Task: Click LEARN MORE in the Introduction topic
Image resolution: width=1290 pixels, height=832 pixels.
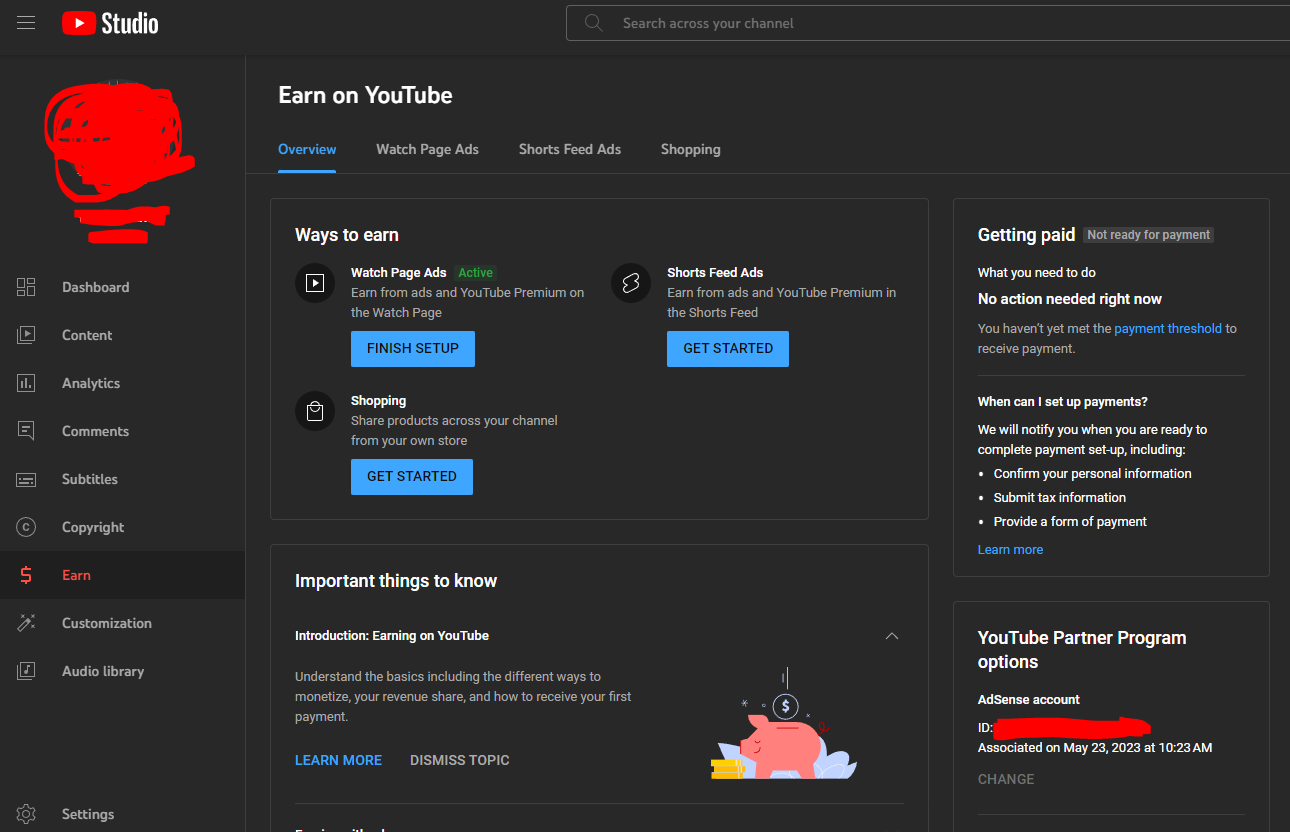Action: click(338, 760)
